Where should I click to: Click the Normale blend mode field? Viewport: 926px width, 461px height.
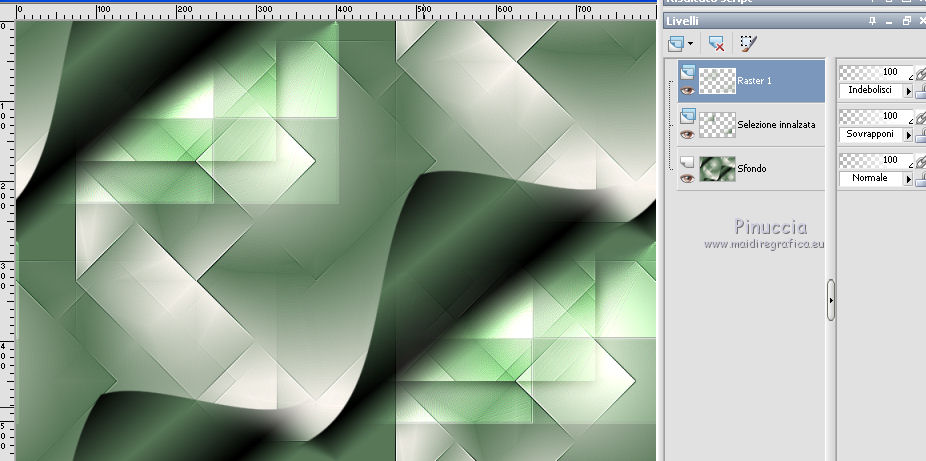click(872, 178)
